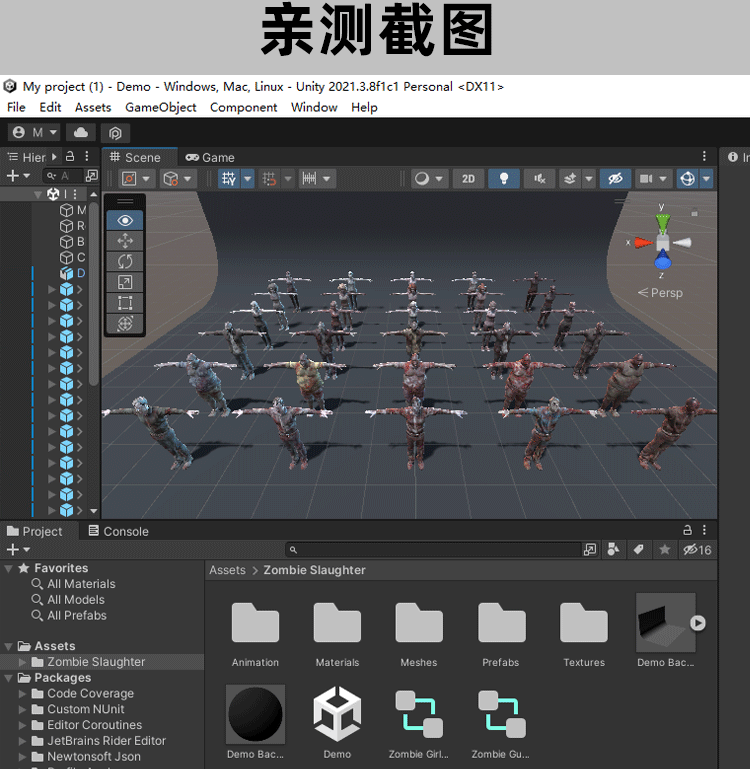This screenshot has height=782, width=750.
Task: Select All Prefabs under Favorites
Action: [x=76, y=616]
